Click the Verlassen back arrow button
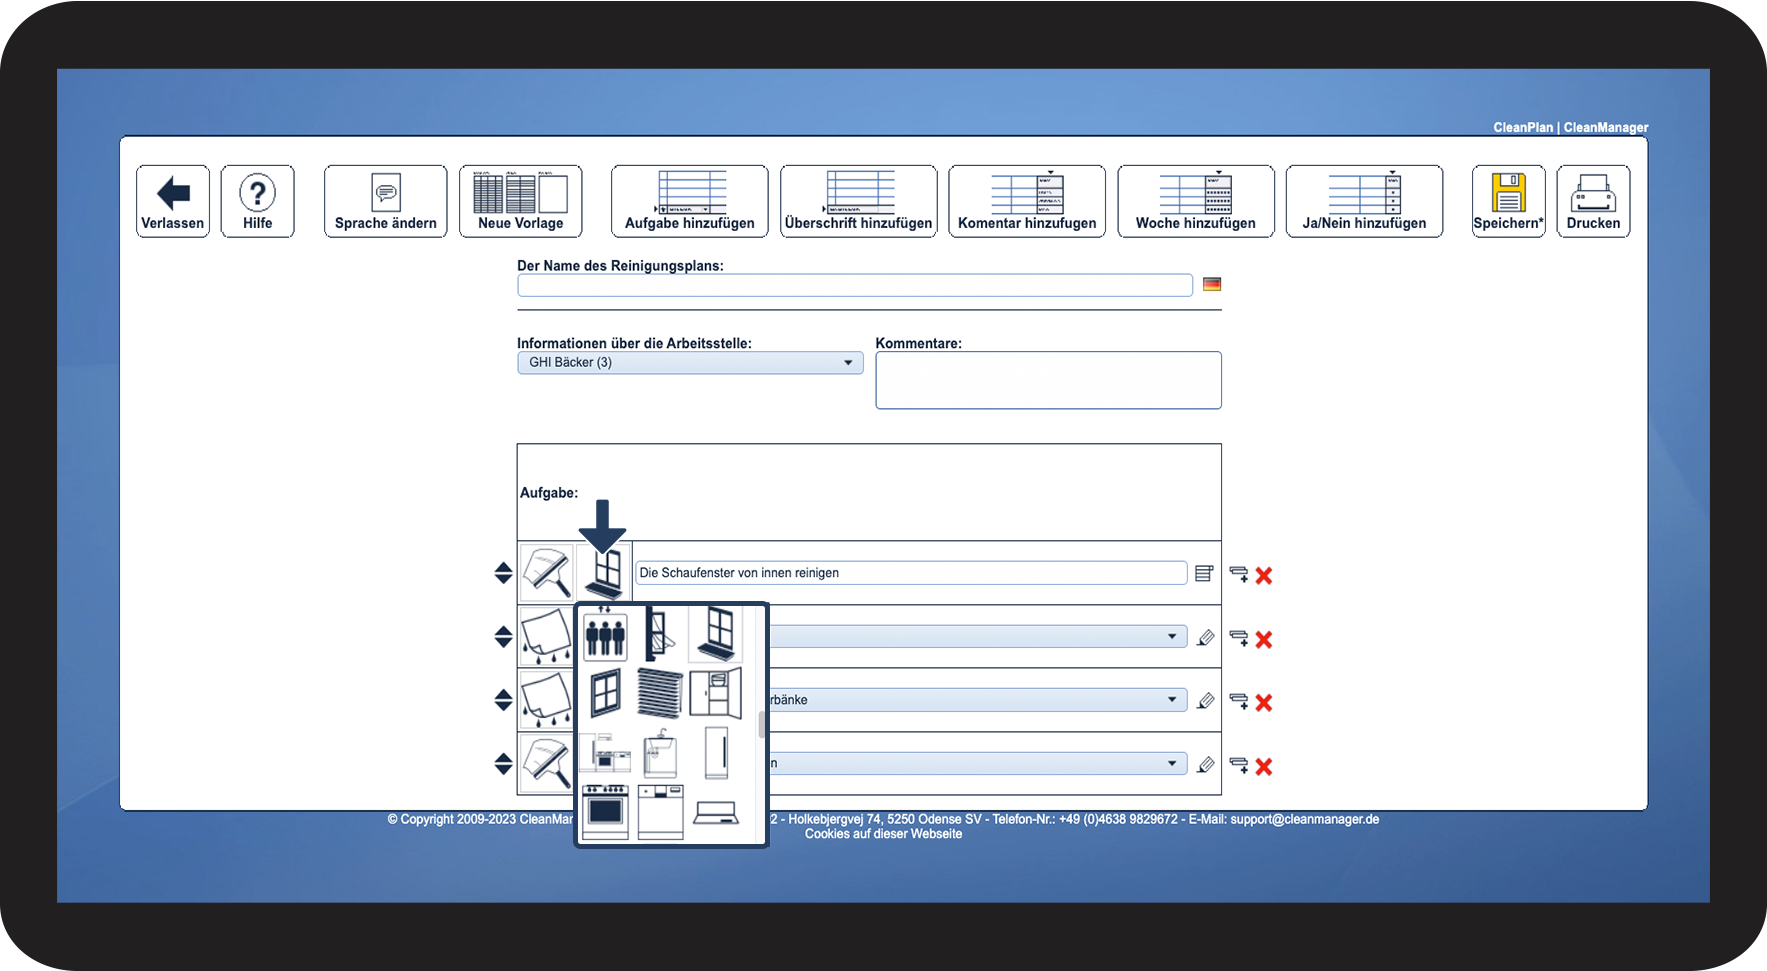Screen dimensions: 1767x971 (x=173, y=201)
